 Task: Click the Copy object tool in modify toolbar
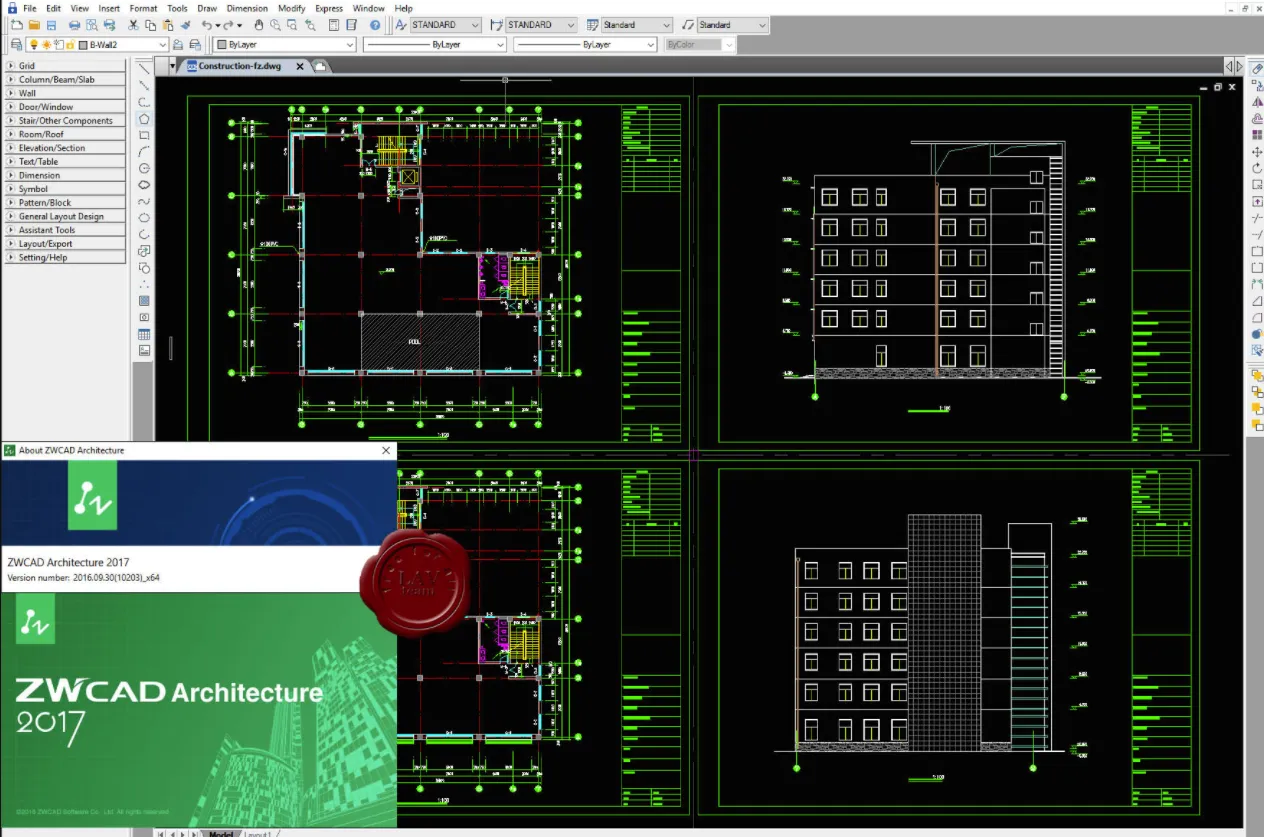[x=1257, y=85]
